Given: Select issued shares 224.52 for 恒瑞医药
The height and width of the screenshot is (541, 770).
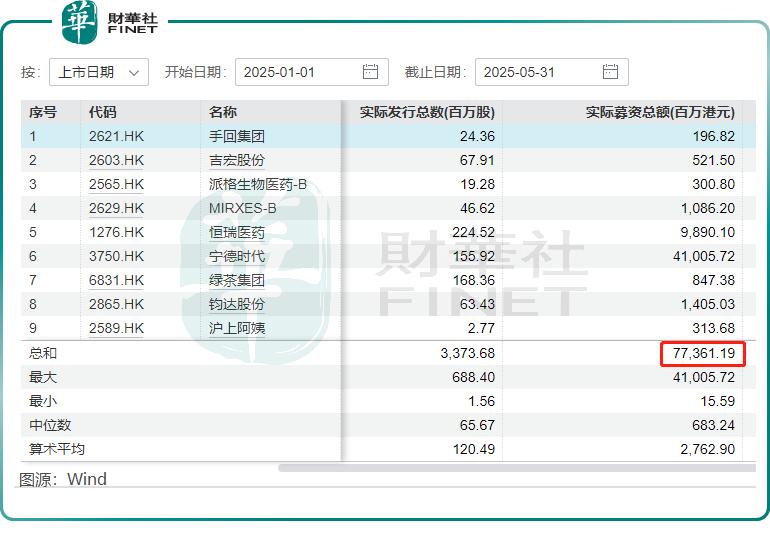Looking at the screenshot, I should (473, 232).
